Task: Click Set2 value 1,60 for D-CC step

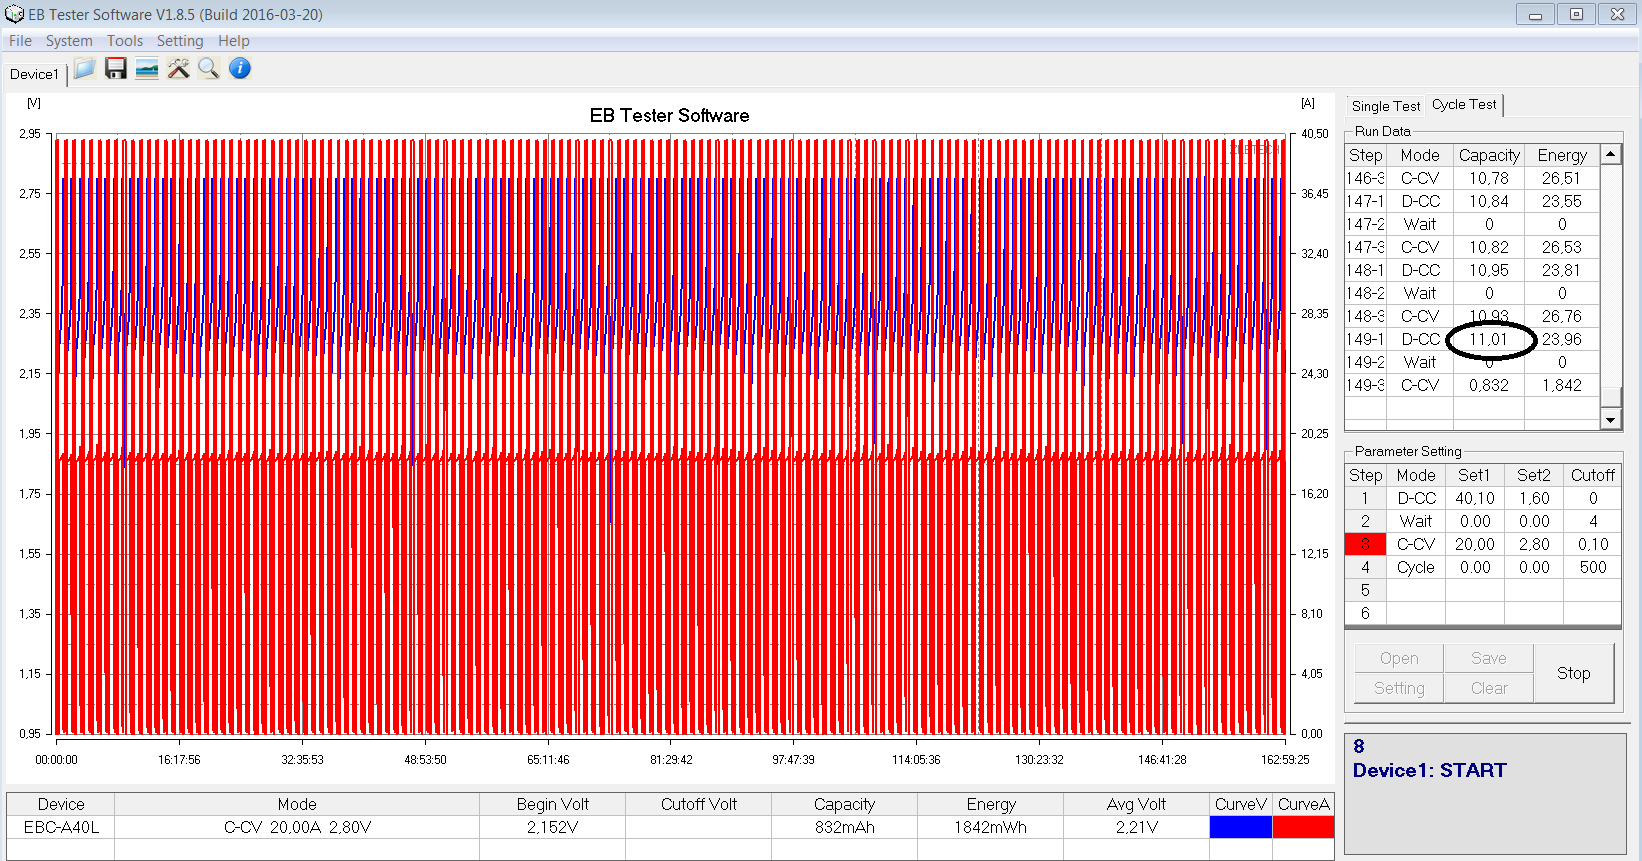Action: (x=1534, y=498)
